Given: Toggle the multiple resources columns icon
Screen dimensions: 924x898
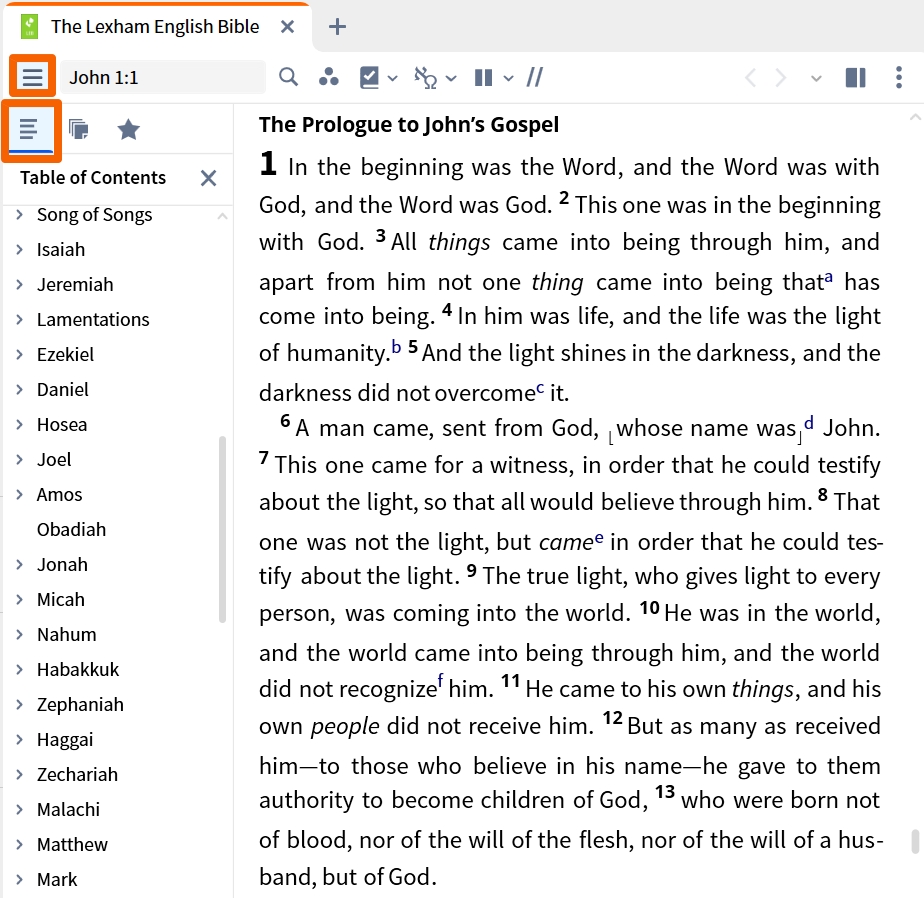Looking at the screenshot, I should pos(483,77).
